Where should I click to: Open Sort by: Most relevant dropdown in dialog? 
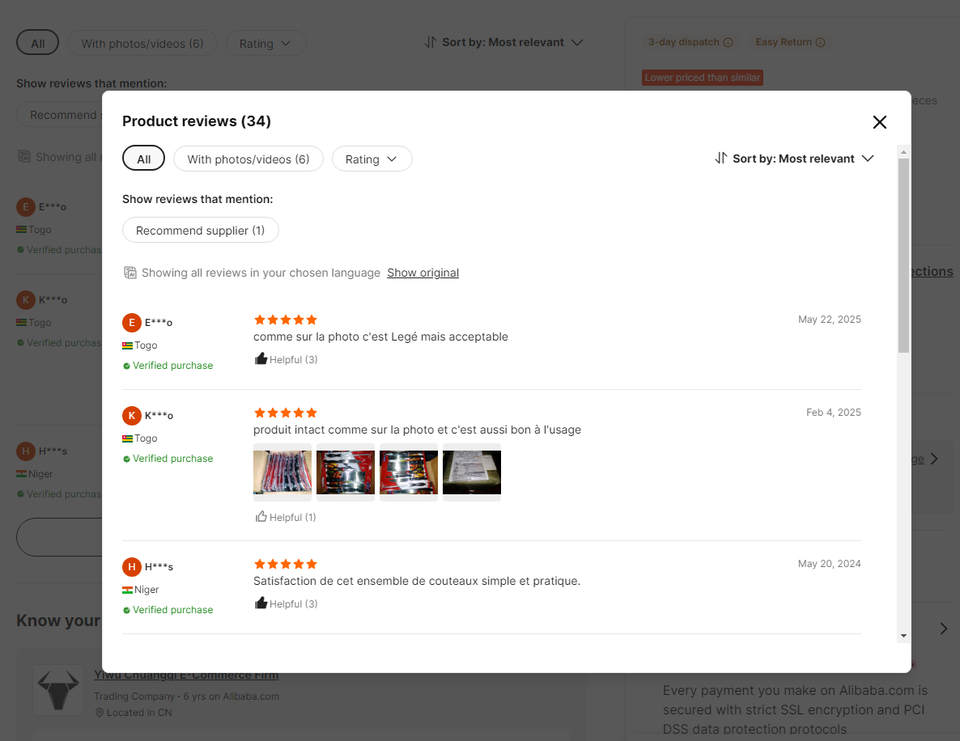tap(794, 159)
